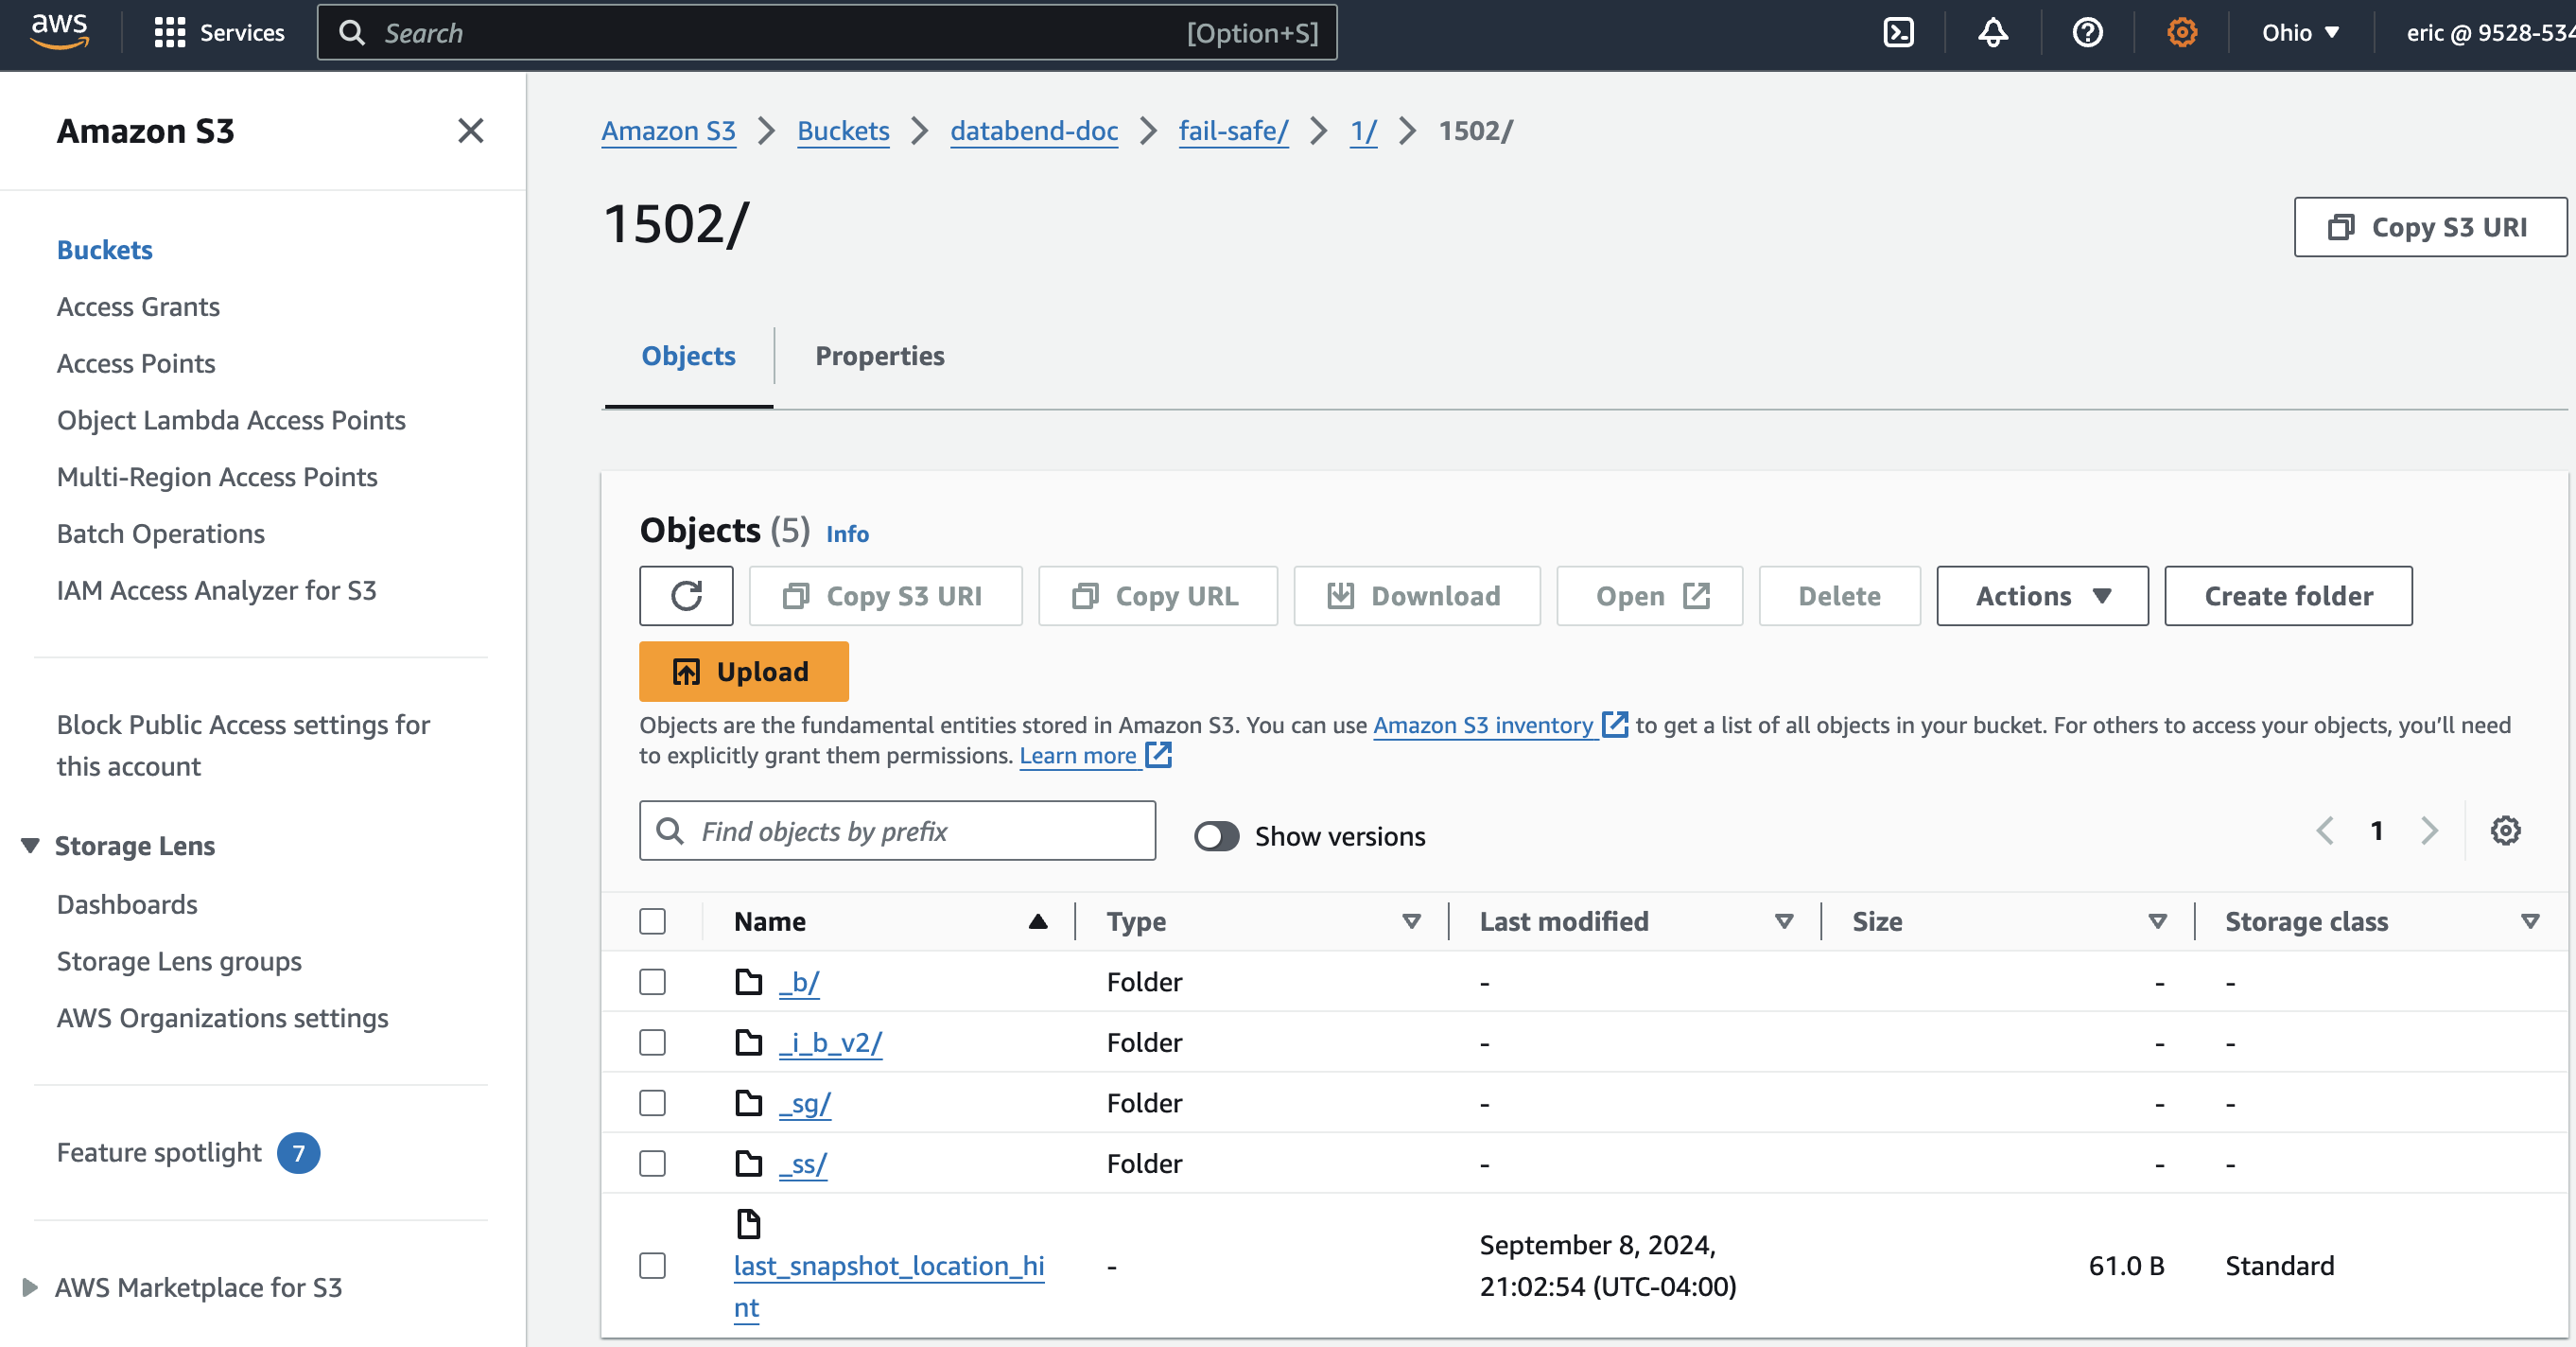
Task: Sort by the Last modified column arrow
Action: (1784, 921)
